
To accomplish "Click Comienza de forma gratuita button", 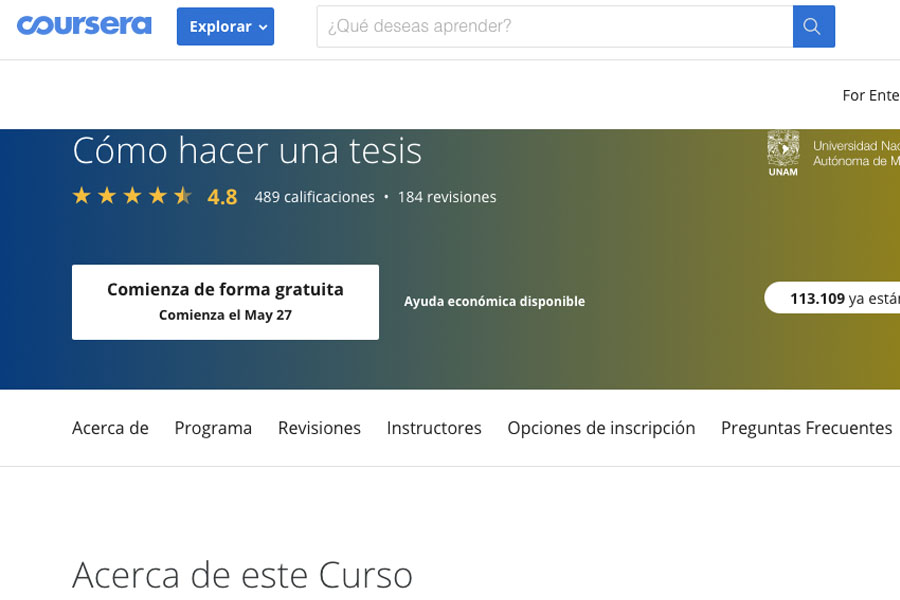I will (x=225, y=302).
